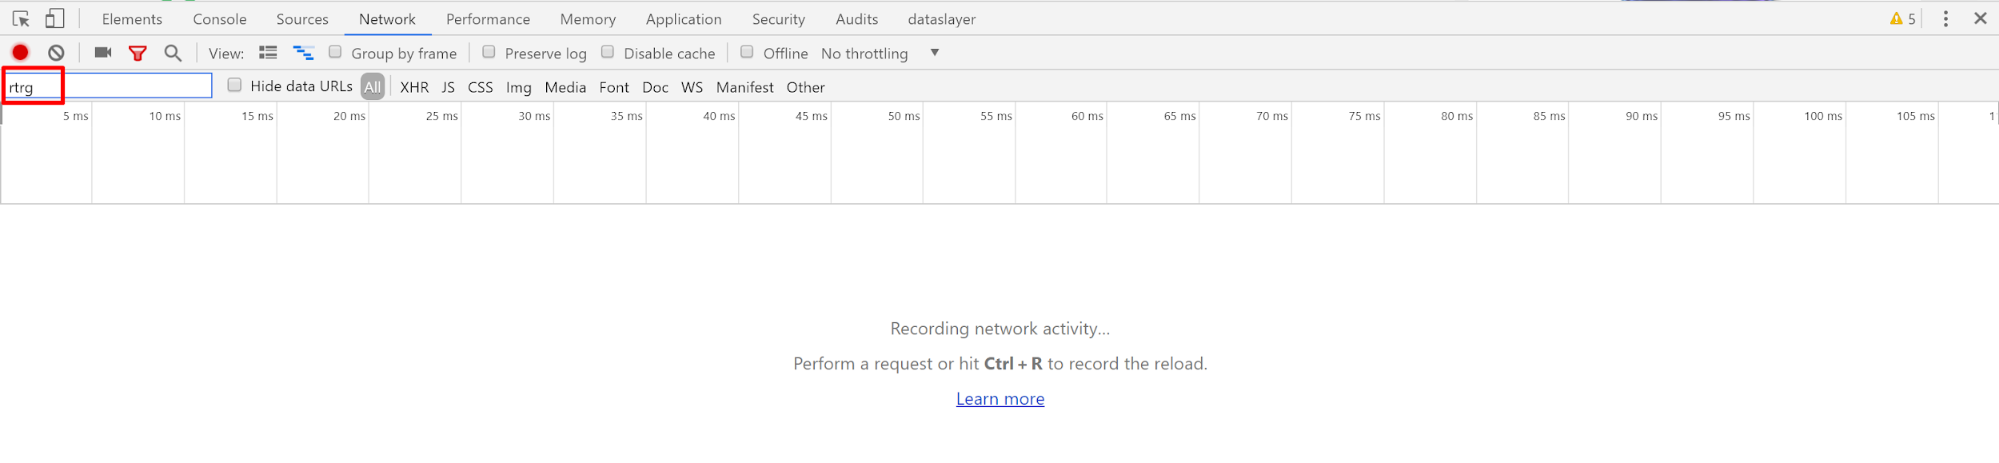Switch to large request rows view
Screen dimensions: 1999x463
(268, 53)
